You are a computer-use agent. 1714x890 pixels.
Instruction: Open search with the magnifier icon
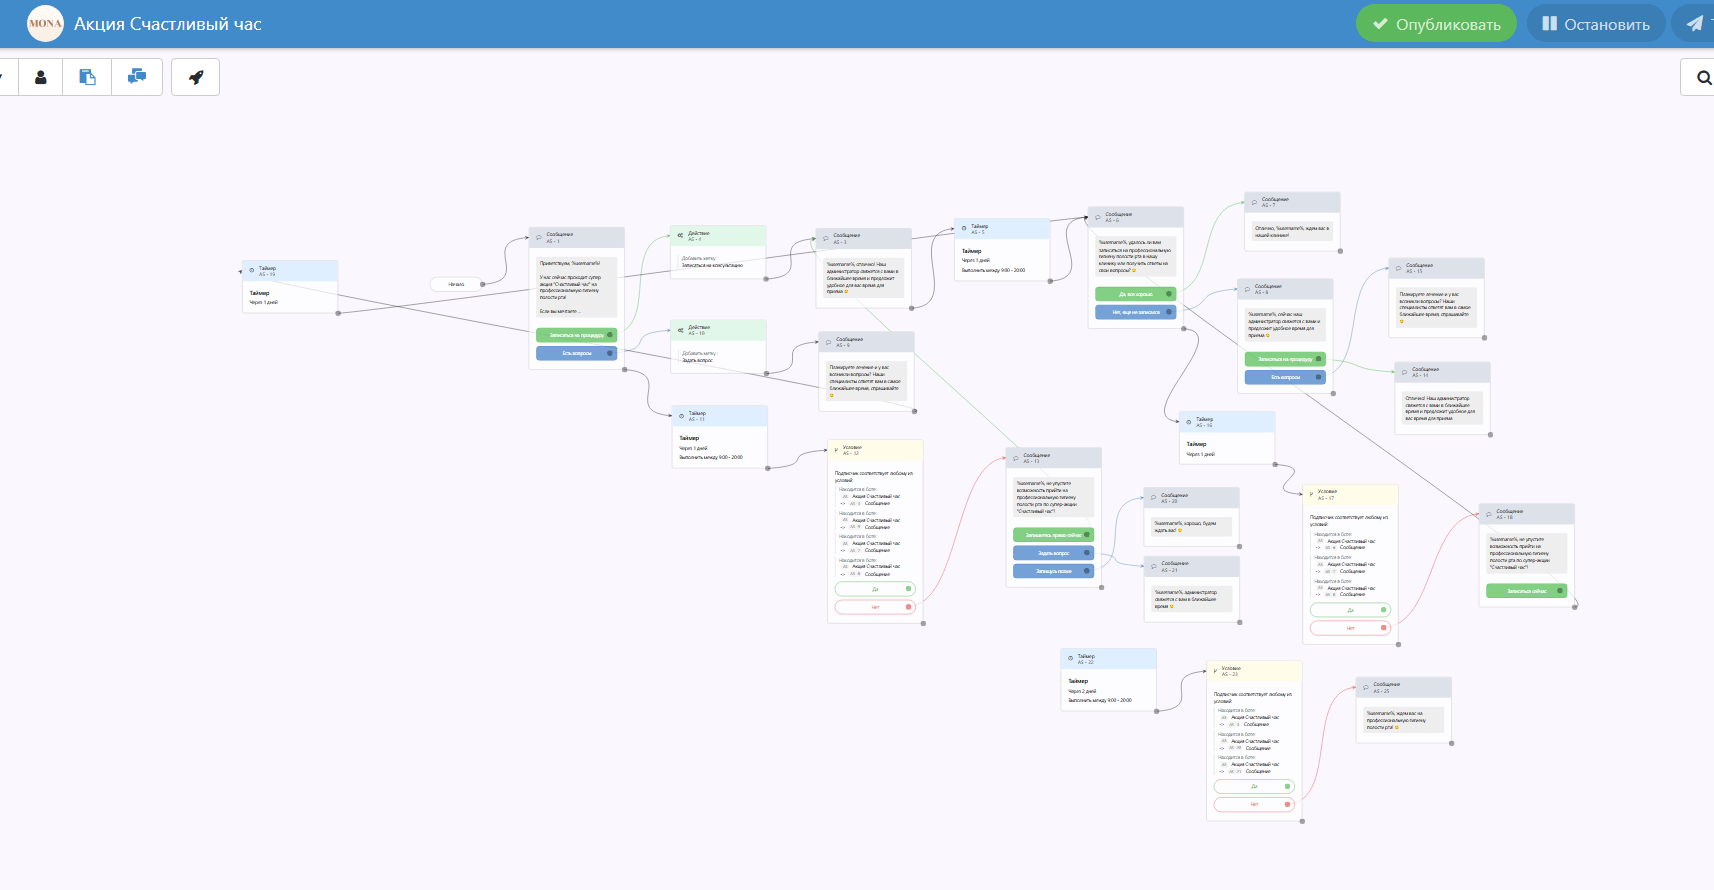(x=1703, y=77)
